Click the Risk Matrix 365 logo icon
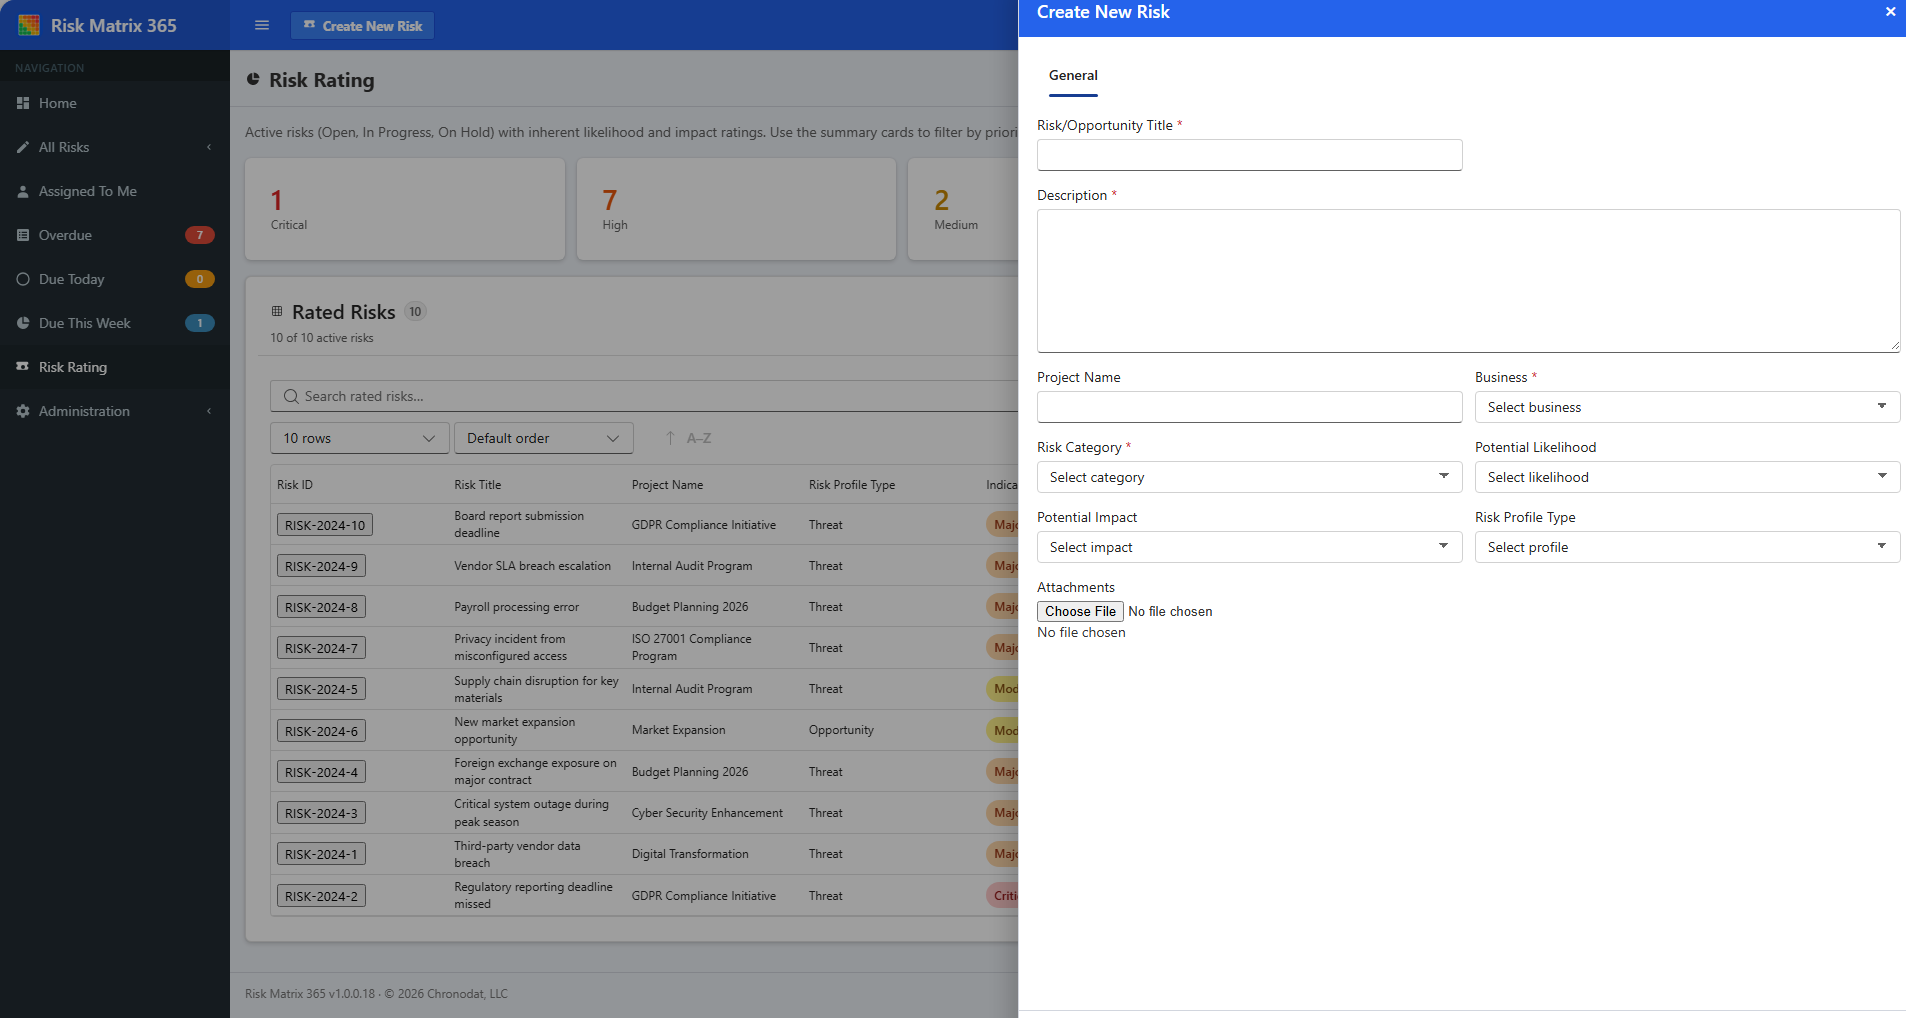This screenshot has width=1906, height=1018. point(29,25)
